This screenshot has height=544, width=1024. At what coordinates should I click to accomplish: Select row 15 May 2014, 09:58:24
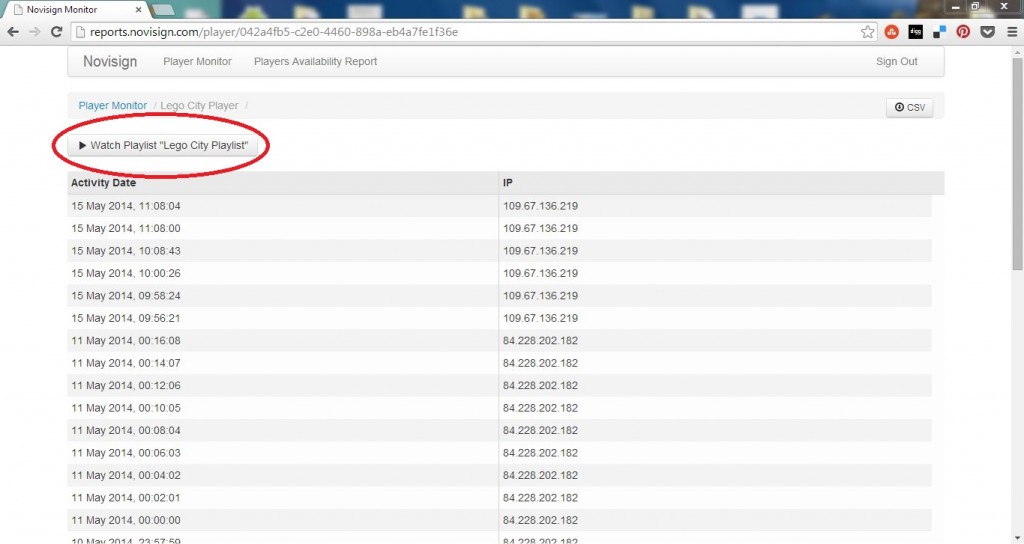(x=500, y=295)
